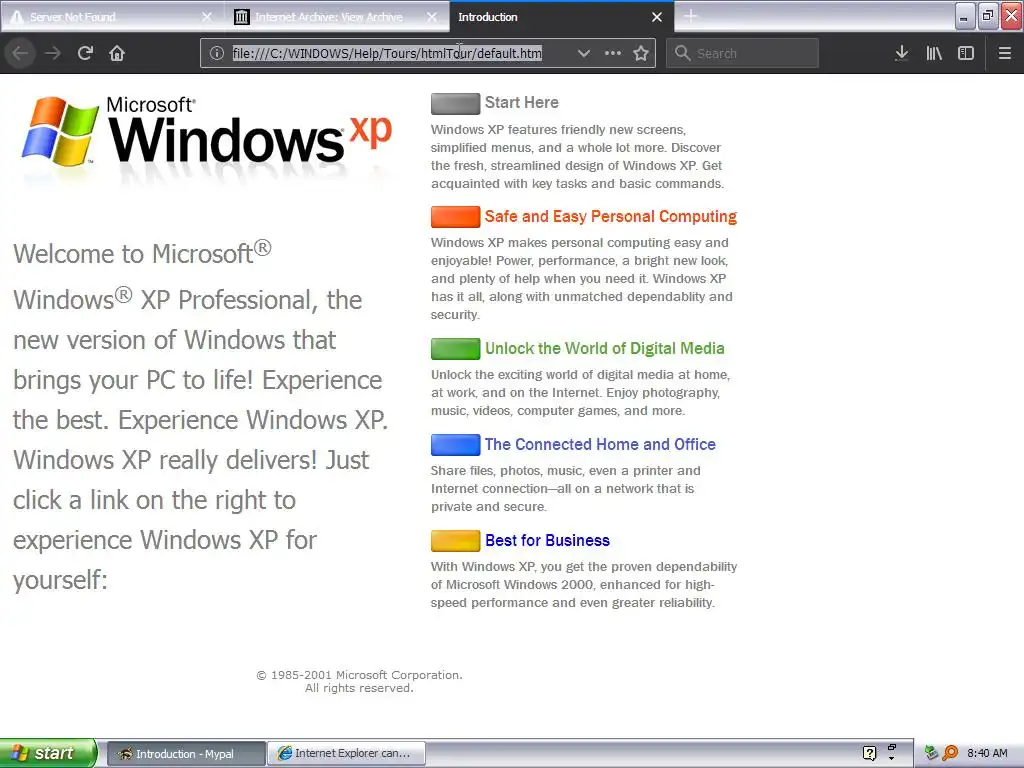Screen dimensions: 1024x768
Task: Close the Server Not Found tab
Action: click(206, 17)
